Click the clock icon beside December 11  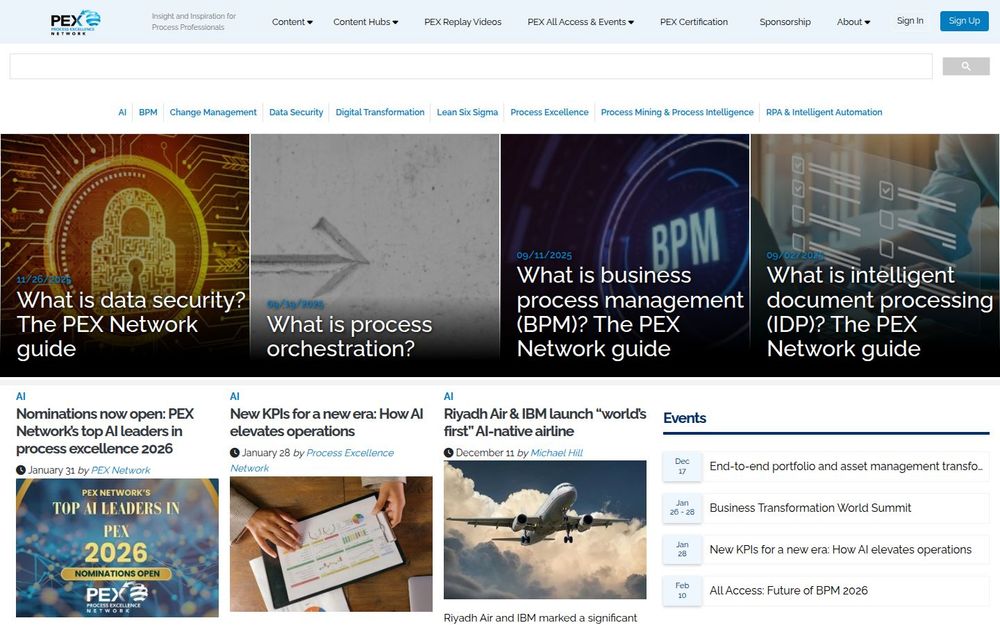[x=448, y=453]
